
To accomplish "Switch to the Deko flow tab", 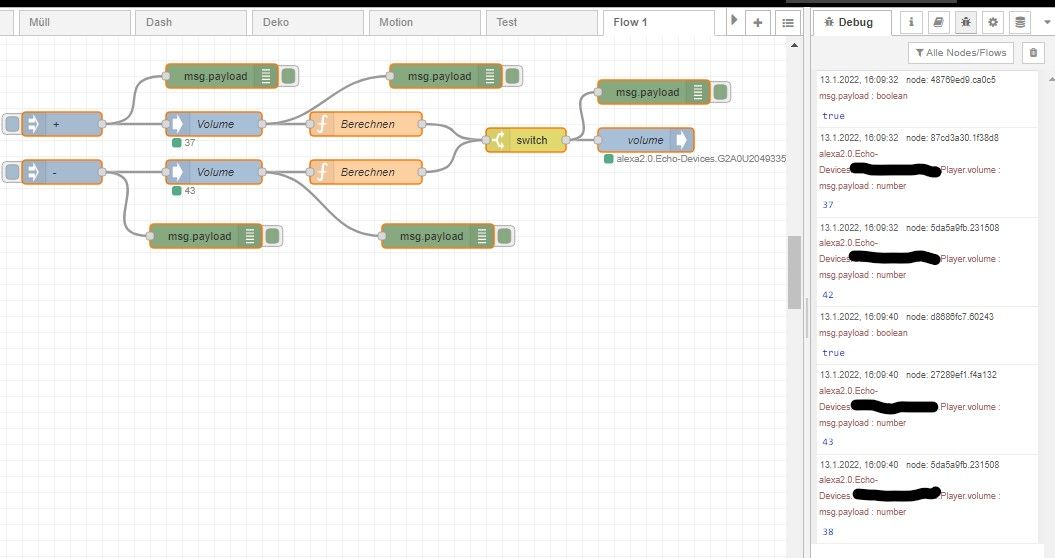I will tap(308, 22).
